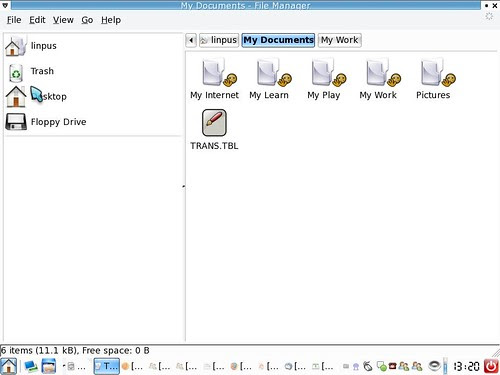Open the window menu arrow in title bar
Viewport: 500px width, 375px height.
tap(5, 5)
